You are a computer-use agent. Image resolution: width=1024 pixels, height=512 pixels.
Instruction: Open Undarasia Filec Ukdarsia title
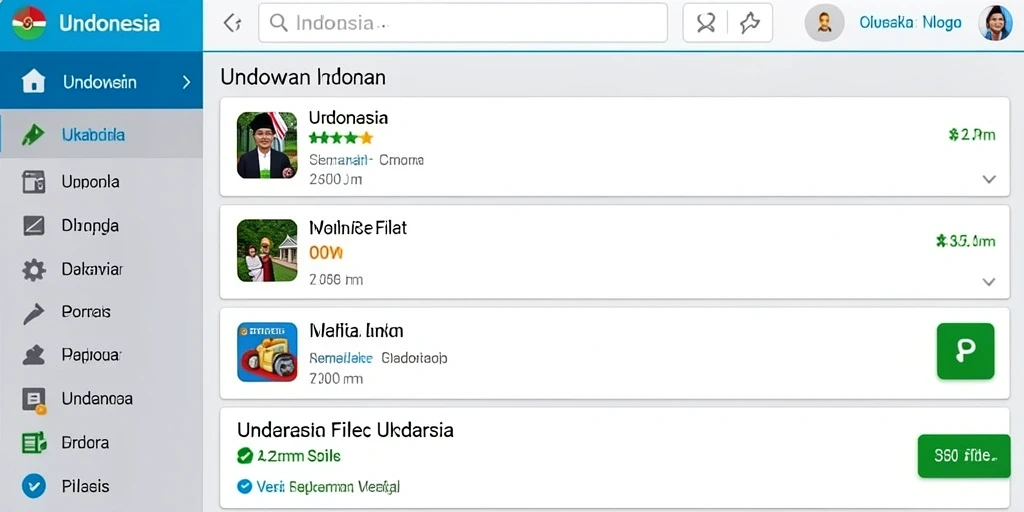[x=345, y=430]
